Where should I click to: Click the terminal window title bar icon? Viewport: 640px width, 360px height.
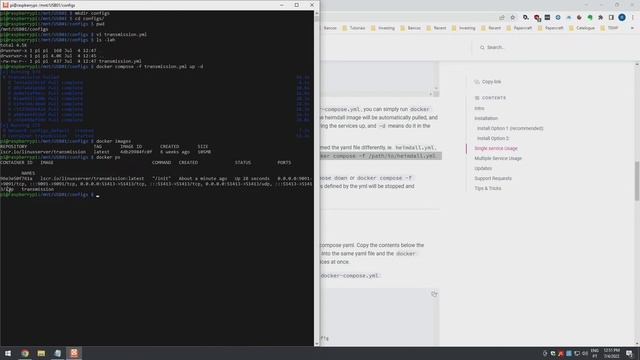[x=5, y=5]
